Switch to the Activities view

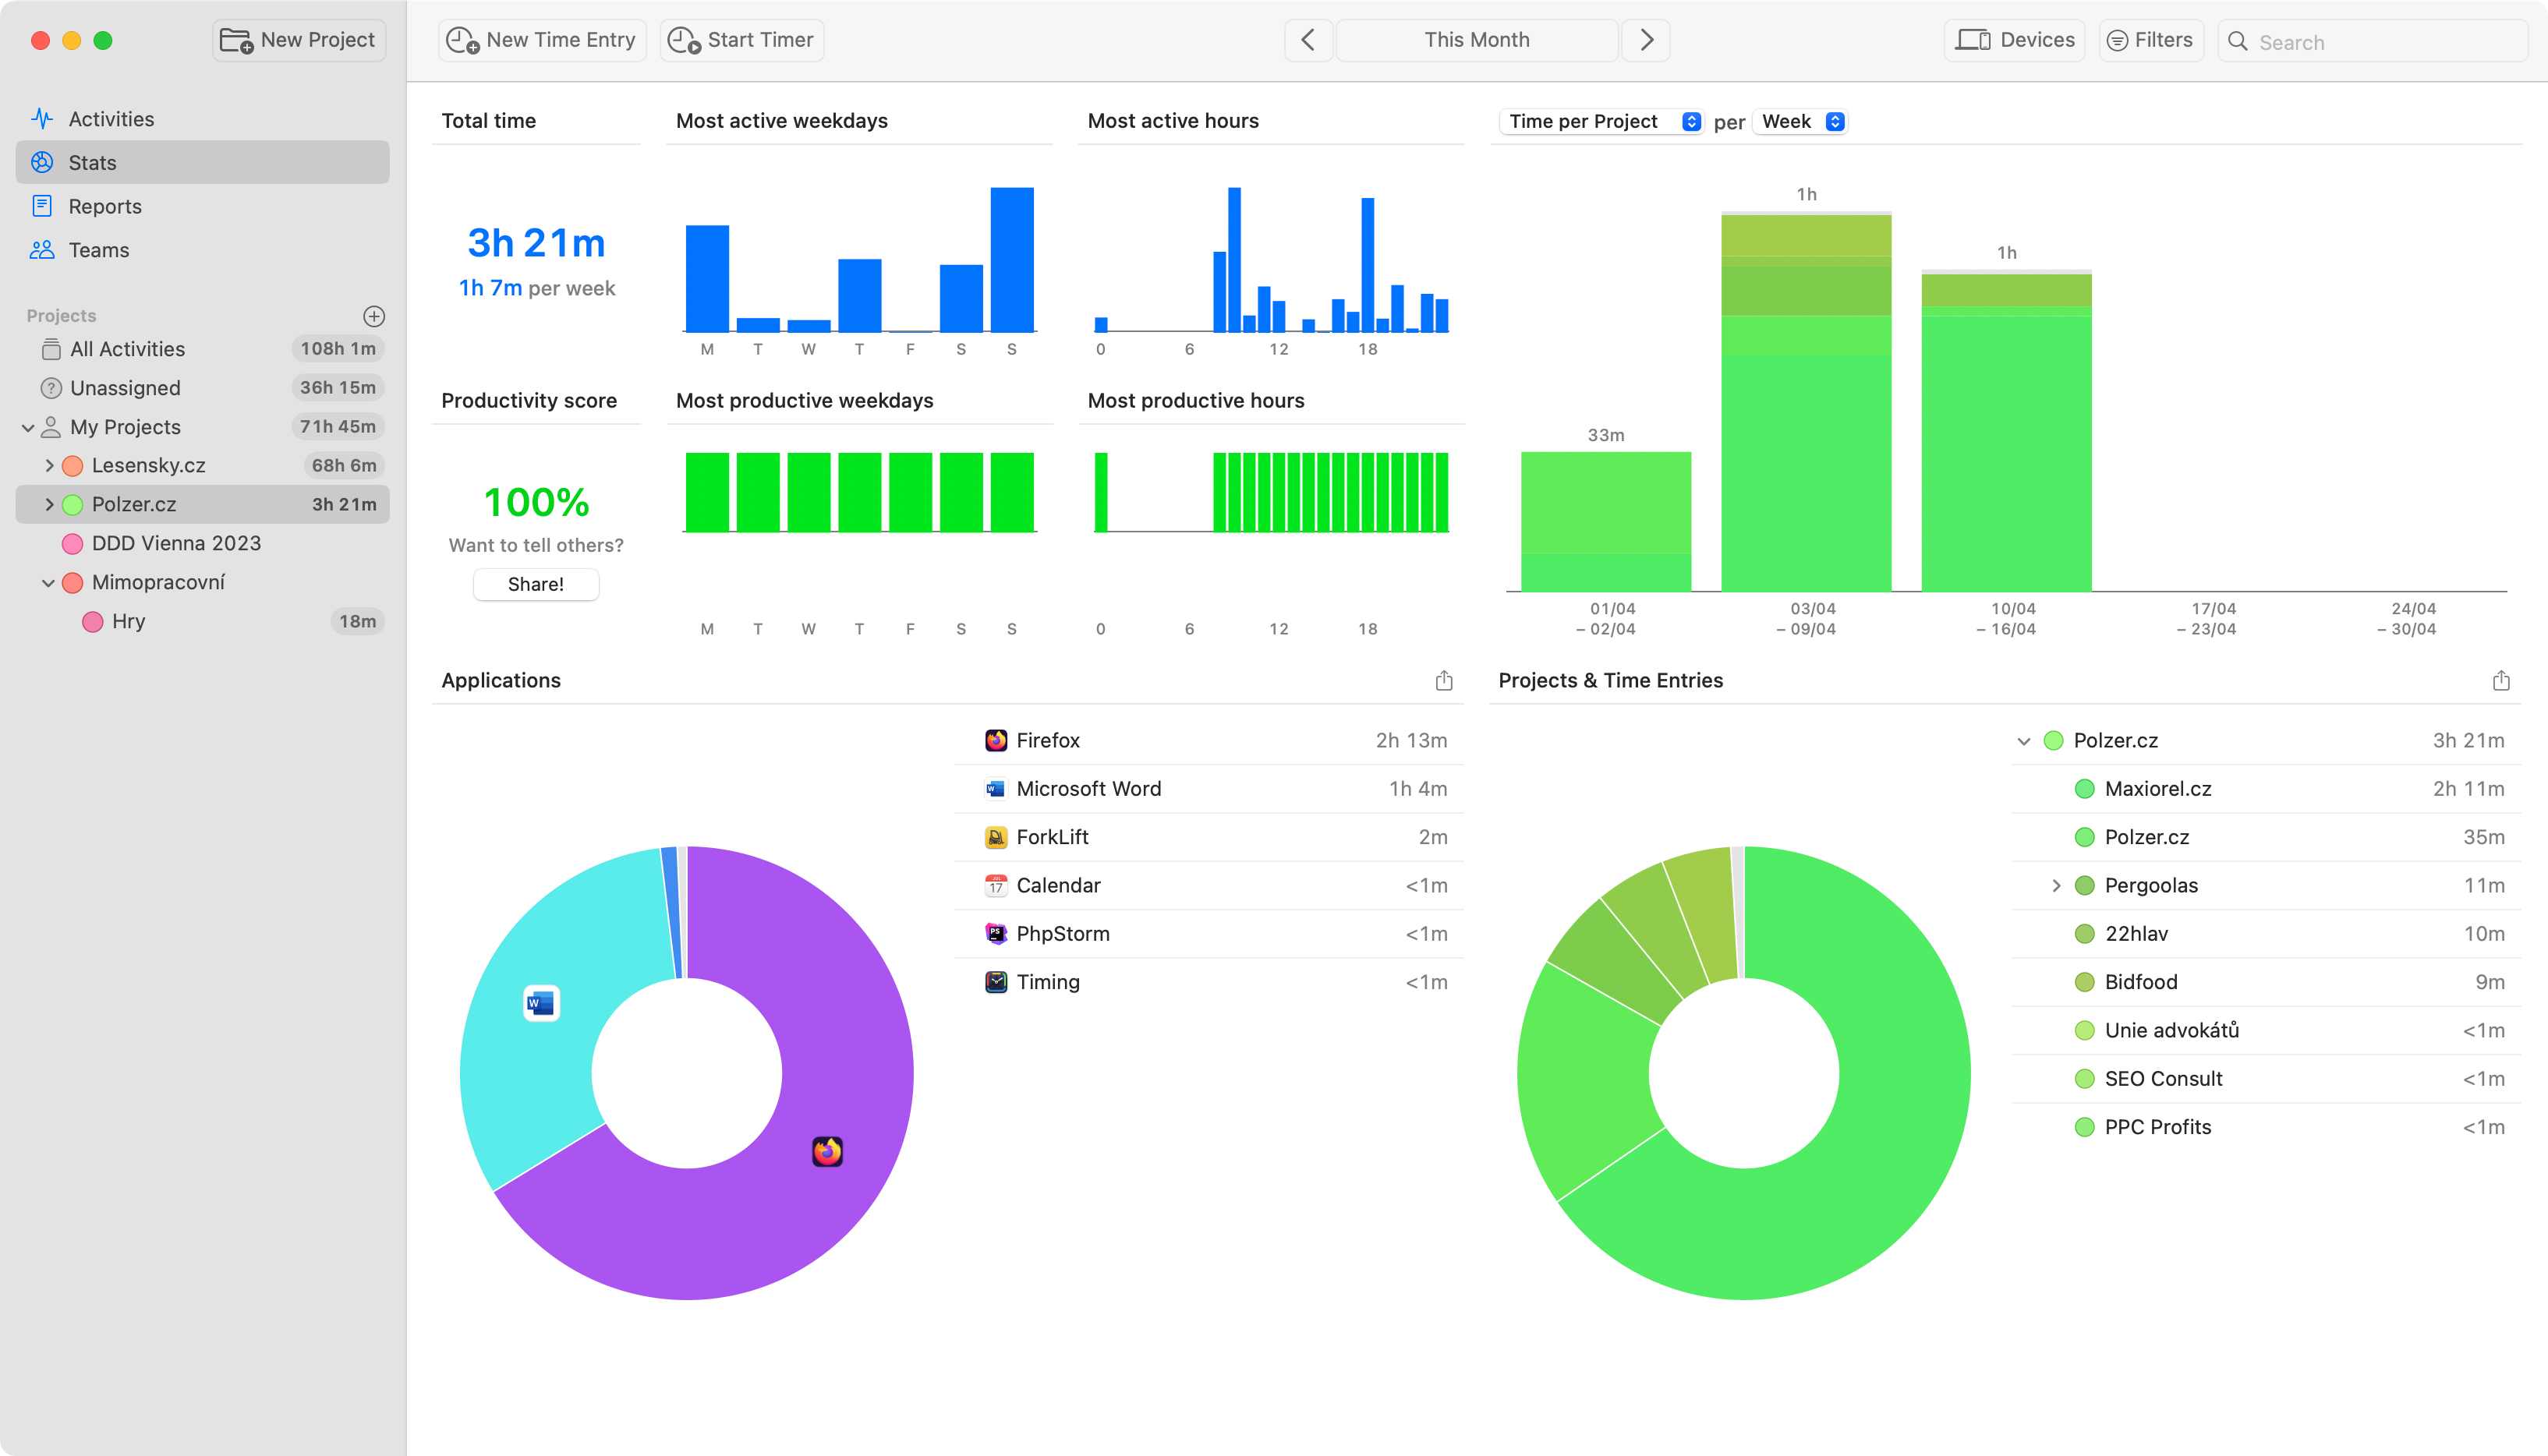[110, 119]
